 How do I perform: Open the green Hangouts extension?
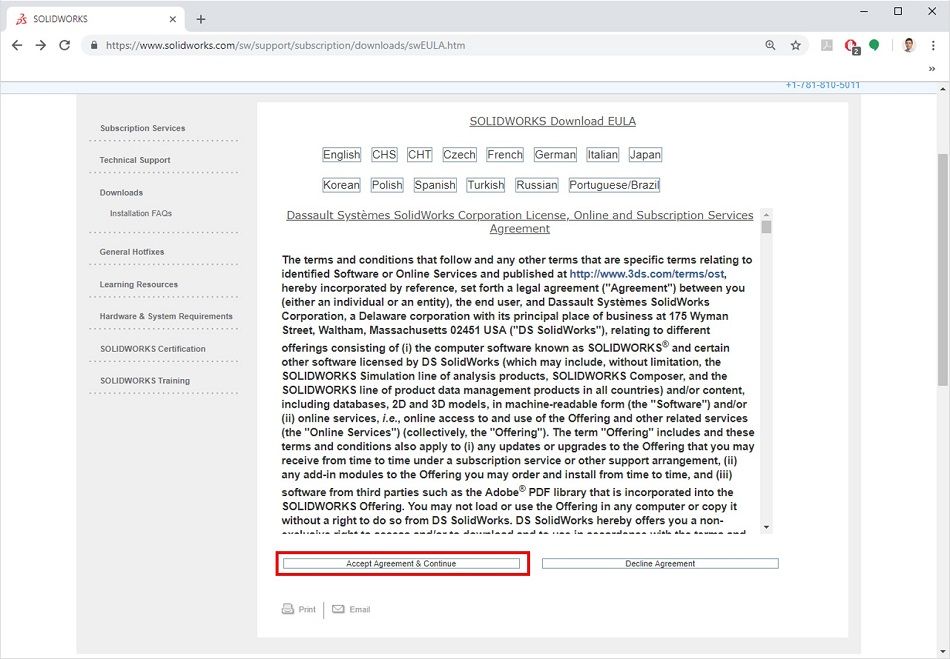[875, 45]
